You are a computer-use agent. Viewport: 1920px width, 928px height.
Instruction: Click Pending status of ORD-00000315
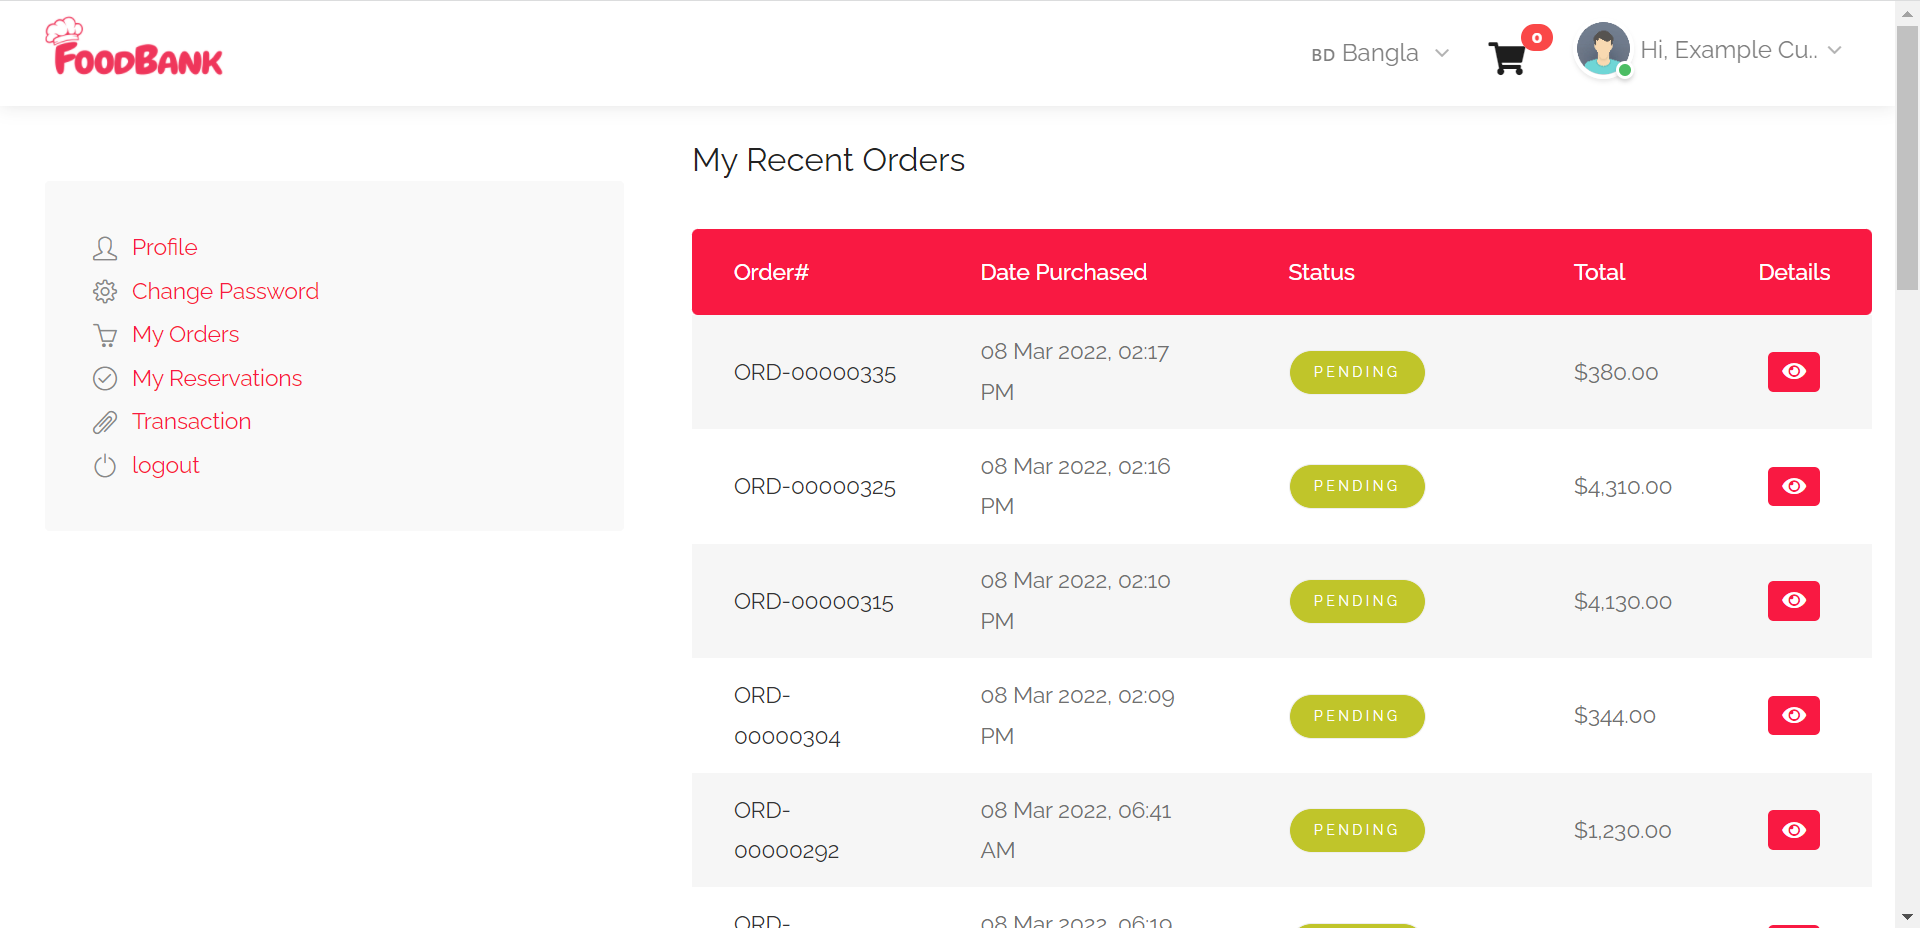tap(1357, 601)
